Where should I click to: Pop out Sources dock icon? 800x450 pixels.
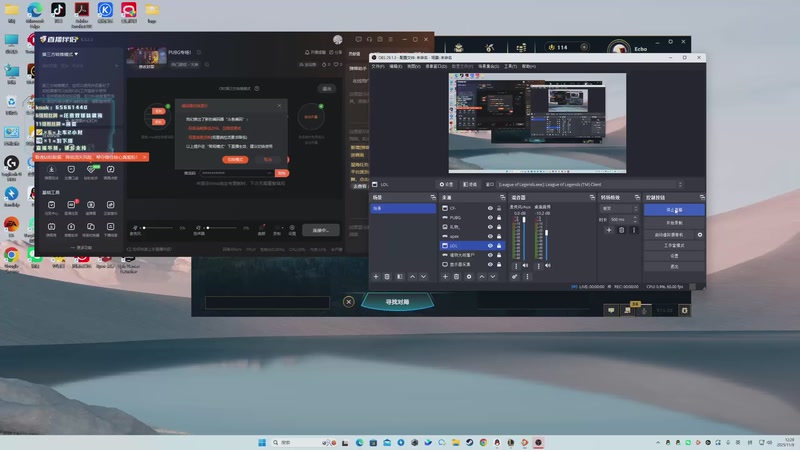(x=502, y=197)
